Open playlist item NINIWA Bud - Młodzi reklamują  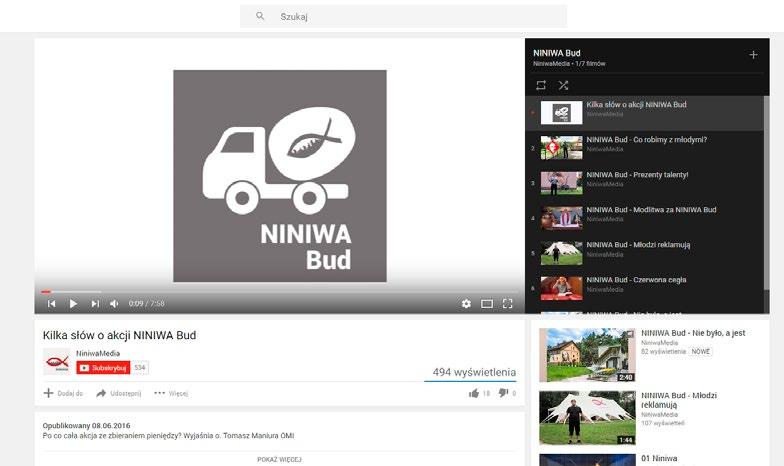(645, 253)
